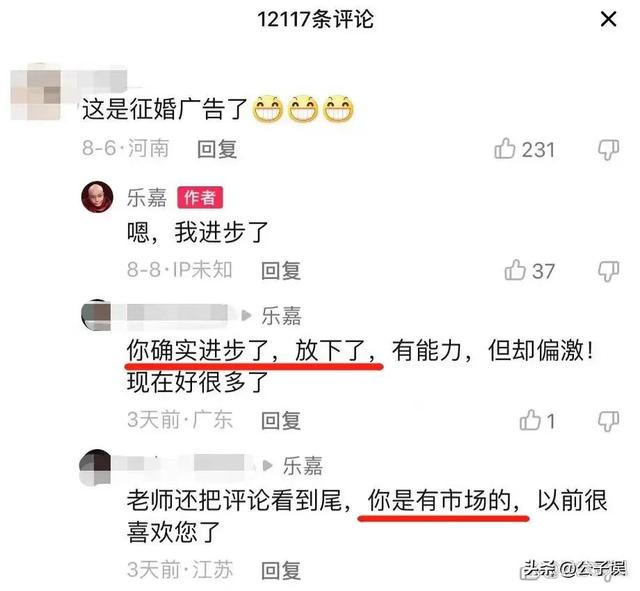The width and height of the screenshot is (640, 591).
Task: Tap the red 作者 badge
Action: tap(200, 198)
